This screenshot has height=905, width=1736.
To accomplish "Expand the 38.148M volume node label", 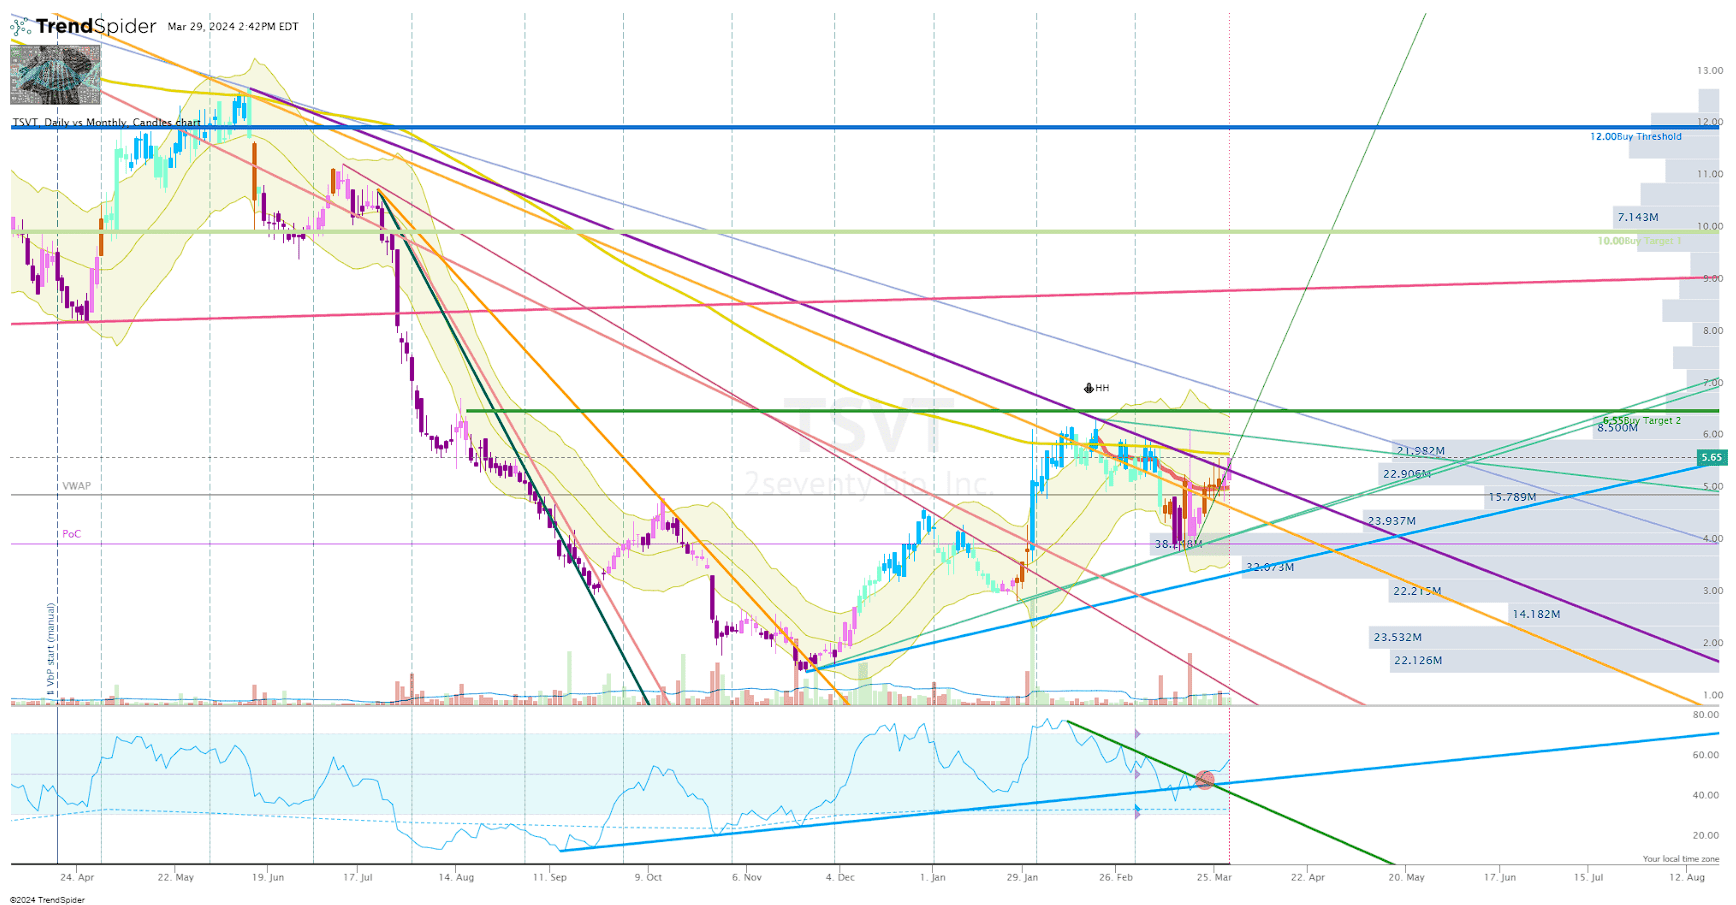I will point(1180,544).
